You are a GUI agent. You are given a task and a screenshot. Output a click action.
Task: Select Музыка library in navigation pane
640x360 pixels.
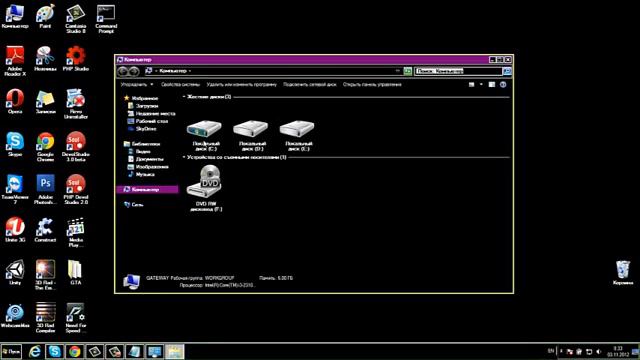tap(141, 174)
